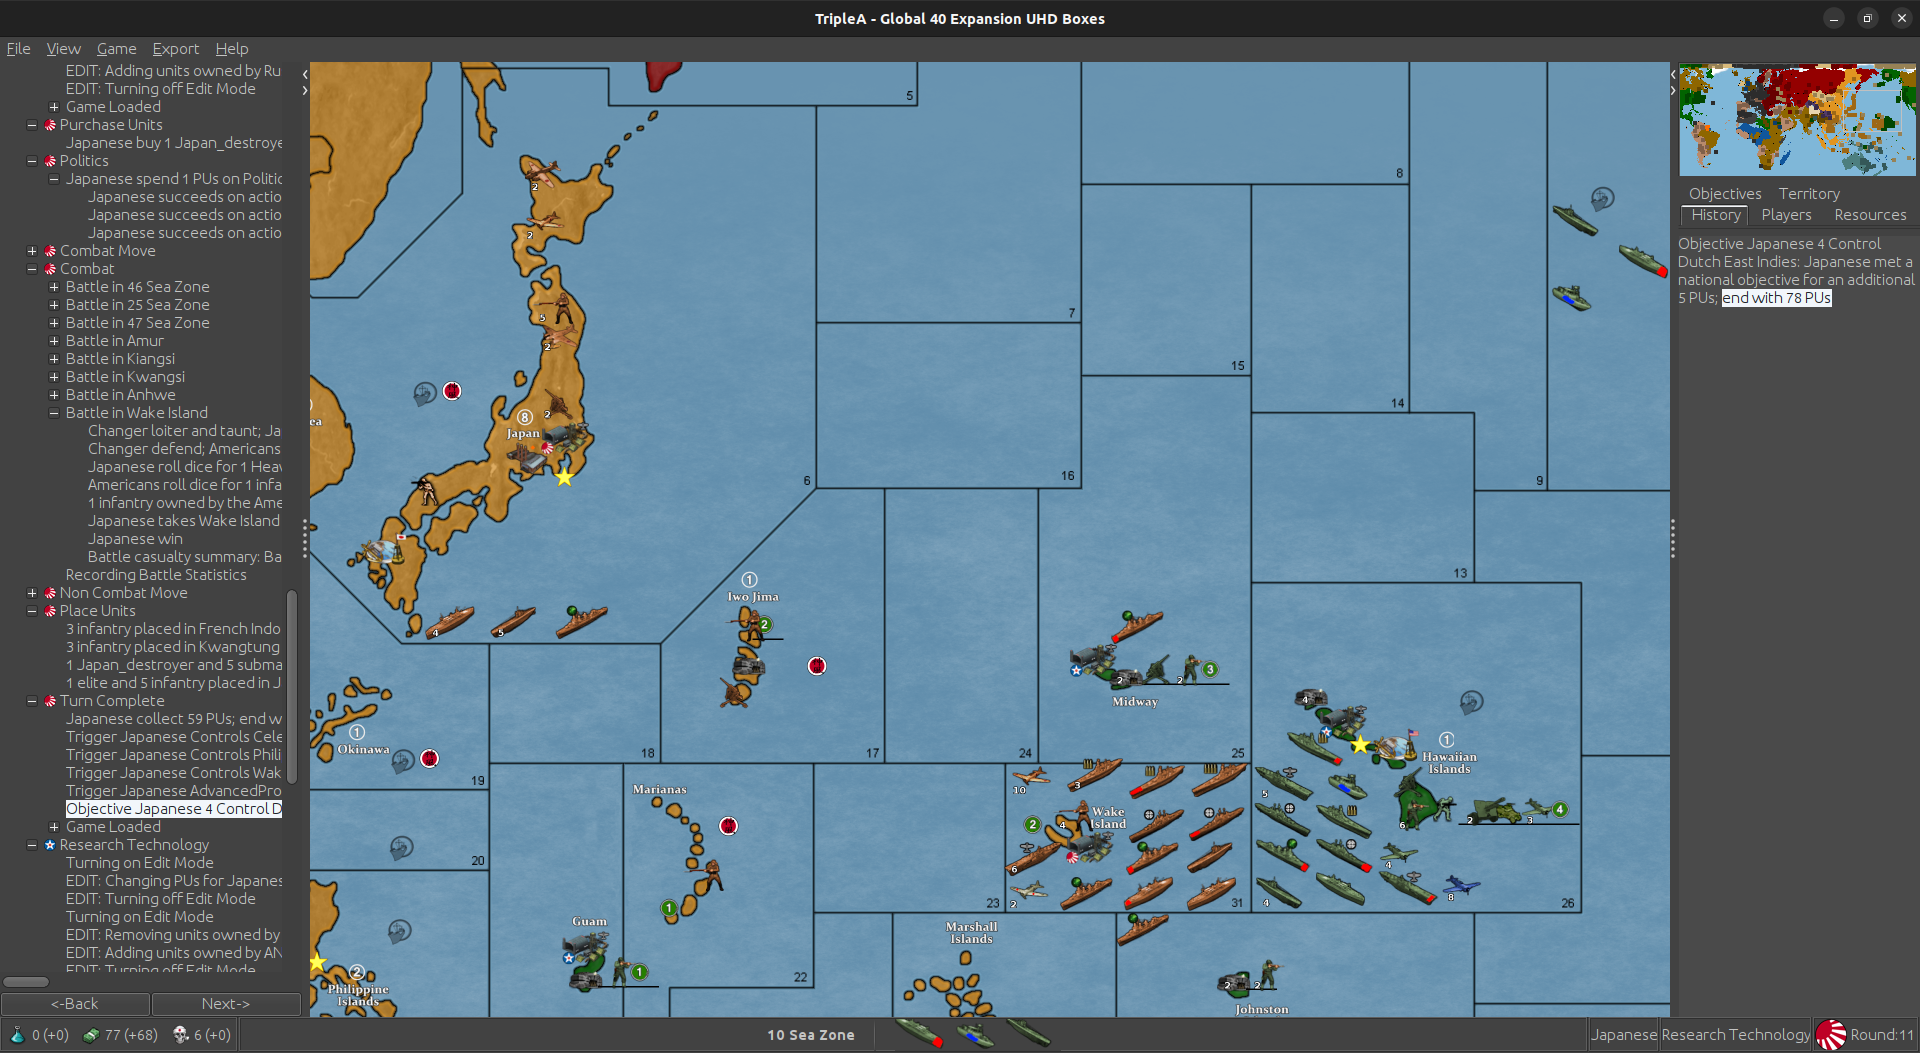Click the Japanese plane in sea zone 31 labeled 10

pos(1031,777)
